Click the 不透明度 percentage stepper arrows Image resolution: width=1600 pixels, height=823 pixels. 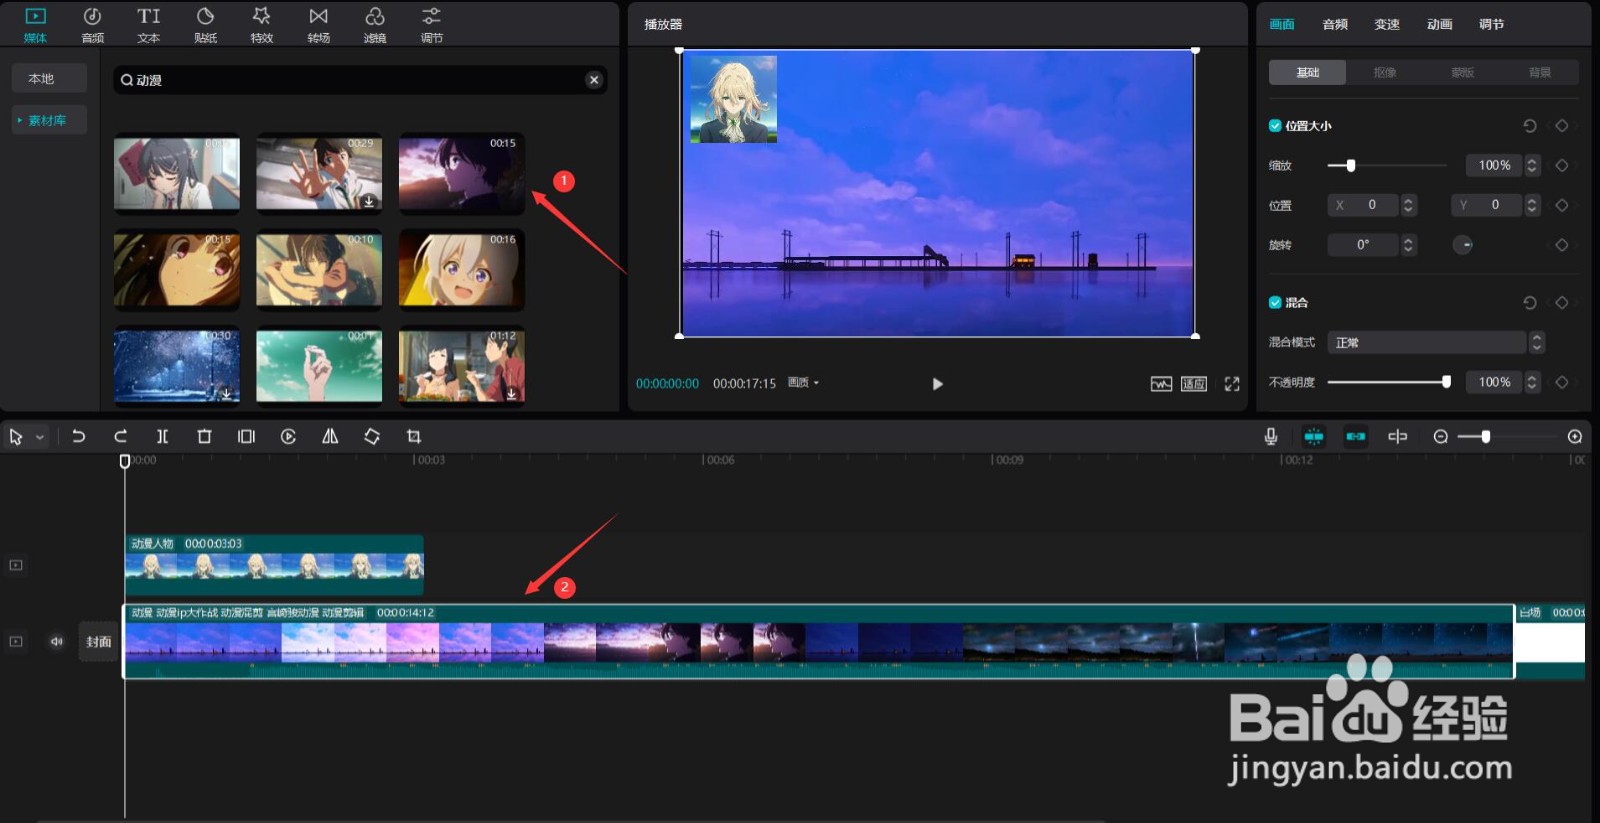pos(1532,382)
